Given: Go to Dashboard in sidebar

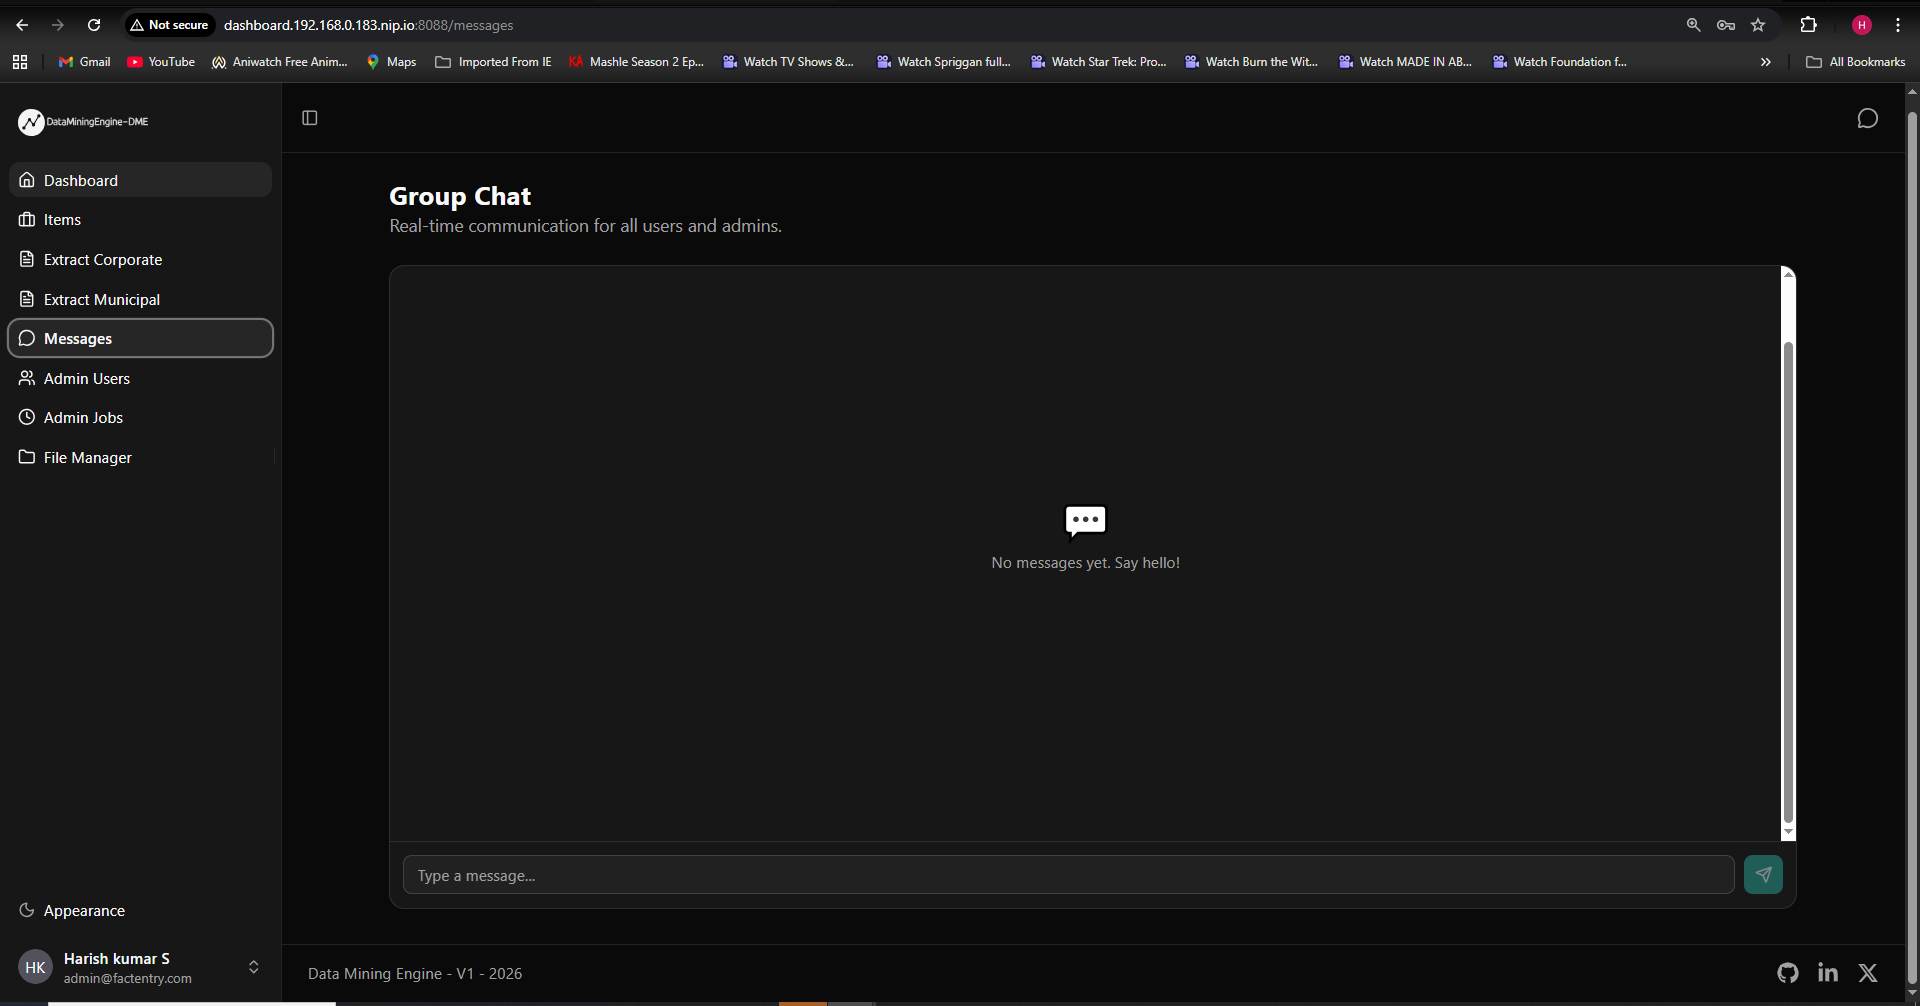Looking at the screenshot, I should pos(140,180).
